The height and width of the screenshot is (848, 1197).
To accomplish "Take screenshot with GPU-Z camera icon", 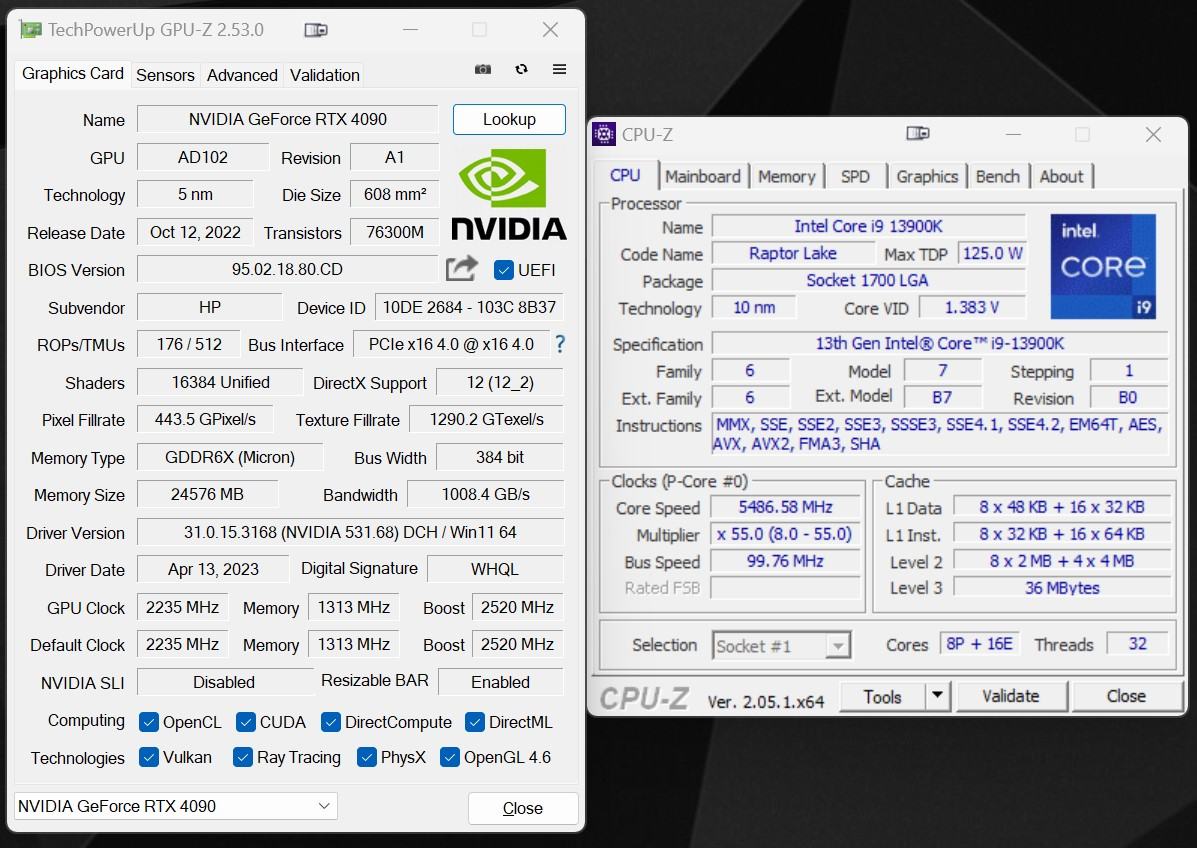I will click(x=482, y=69).
